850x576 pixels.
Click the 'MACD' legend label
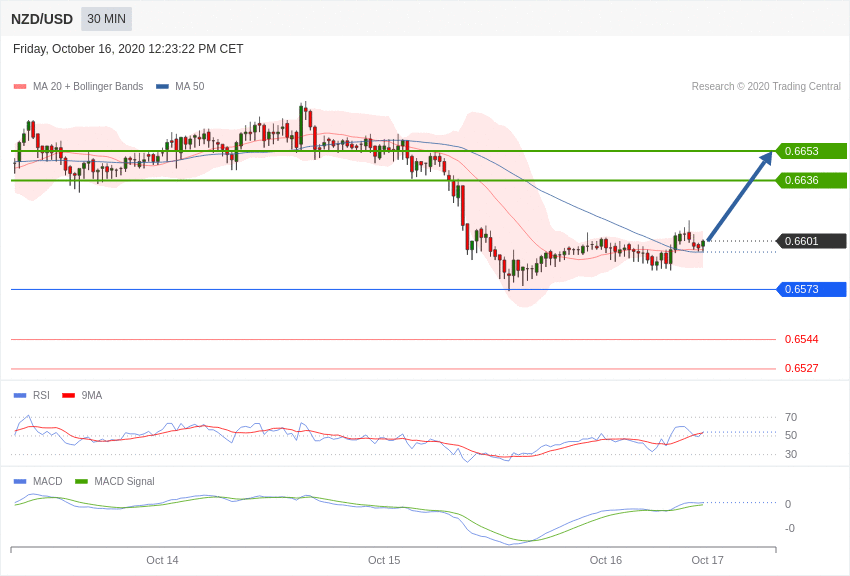point(47,482)
